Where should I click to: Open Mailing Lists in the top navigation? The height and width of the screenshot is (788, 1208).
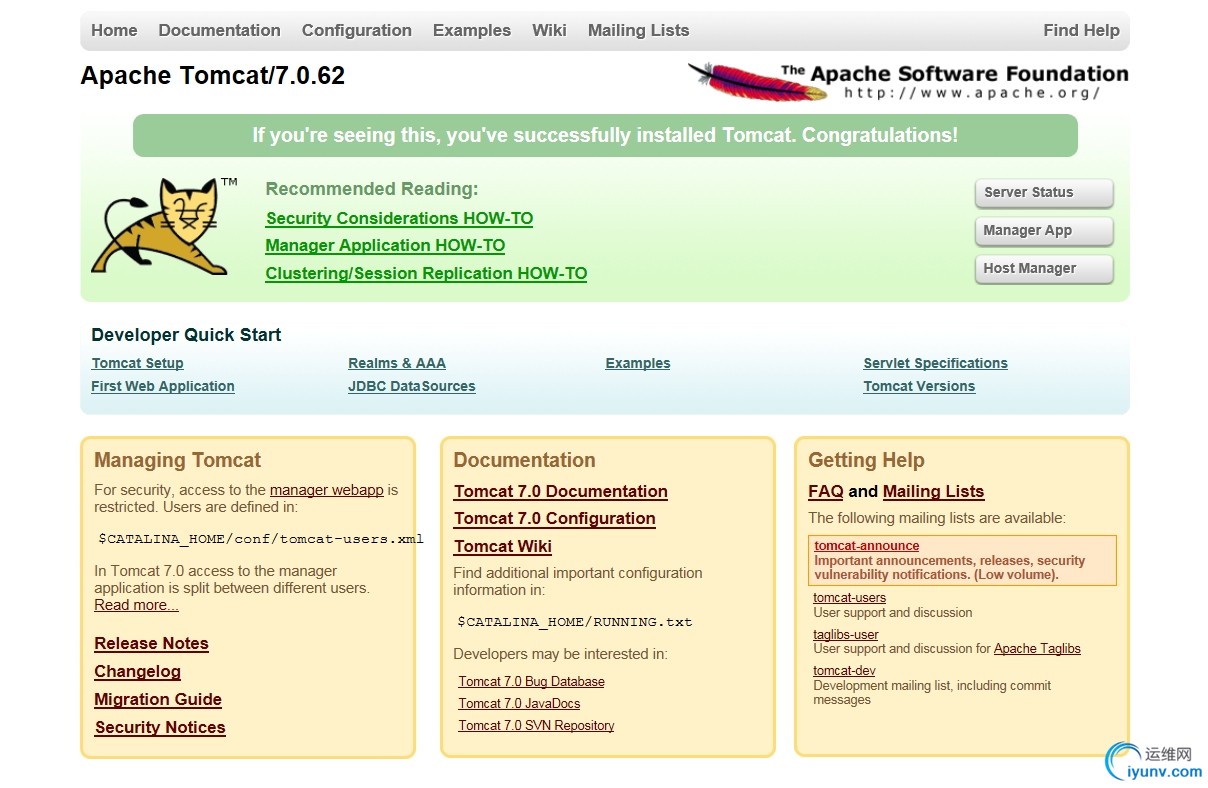click(x=638, y=30)
